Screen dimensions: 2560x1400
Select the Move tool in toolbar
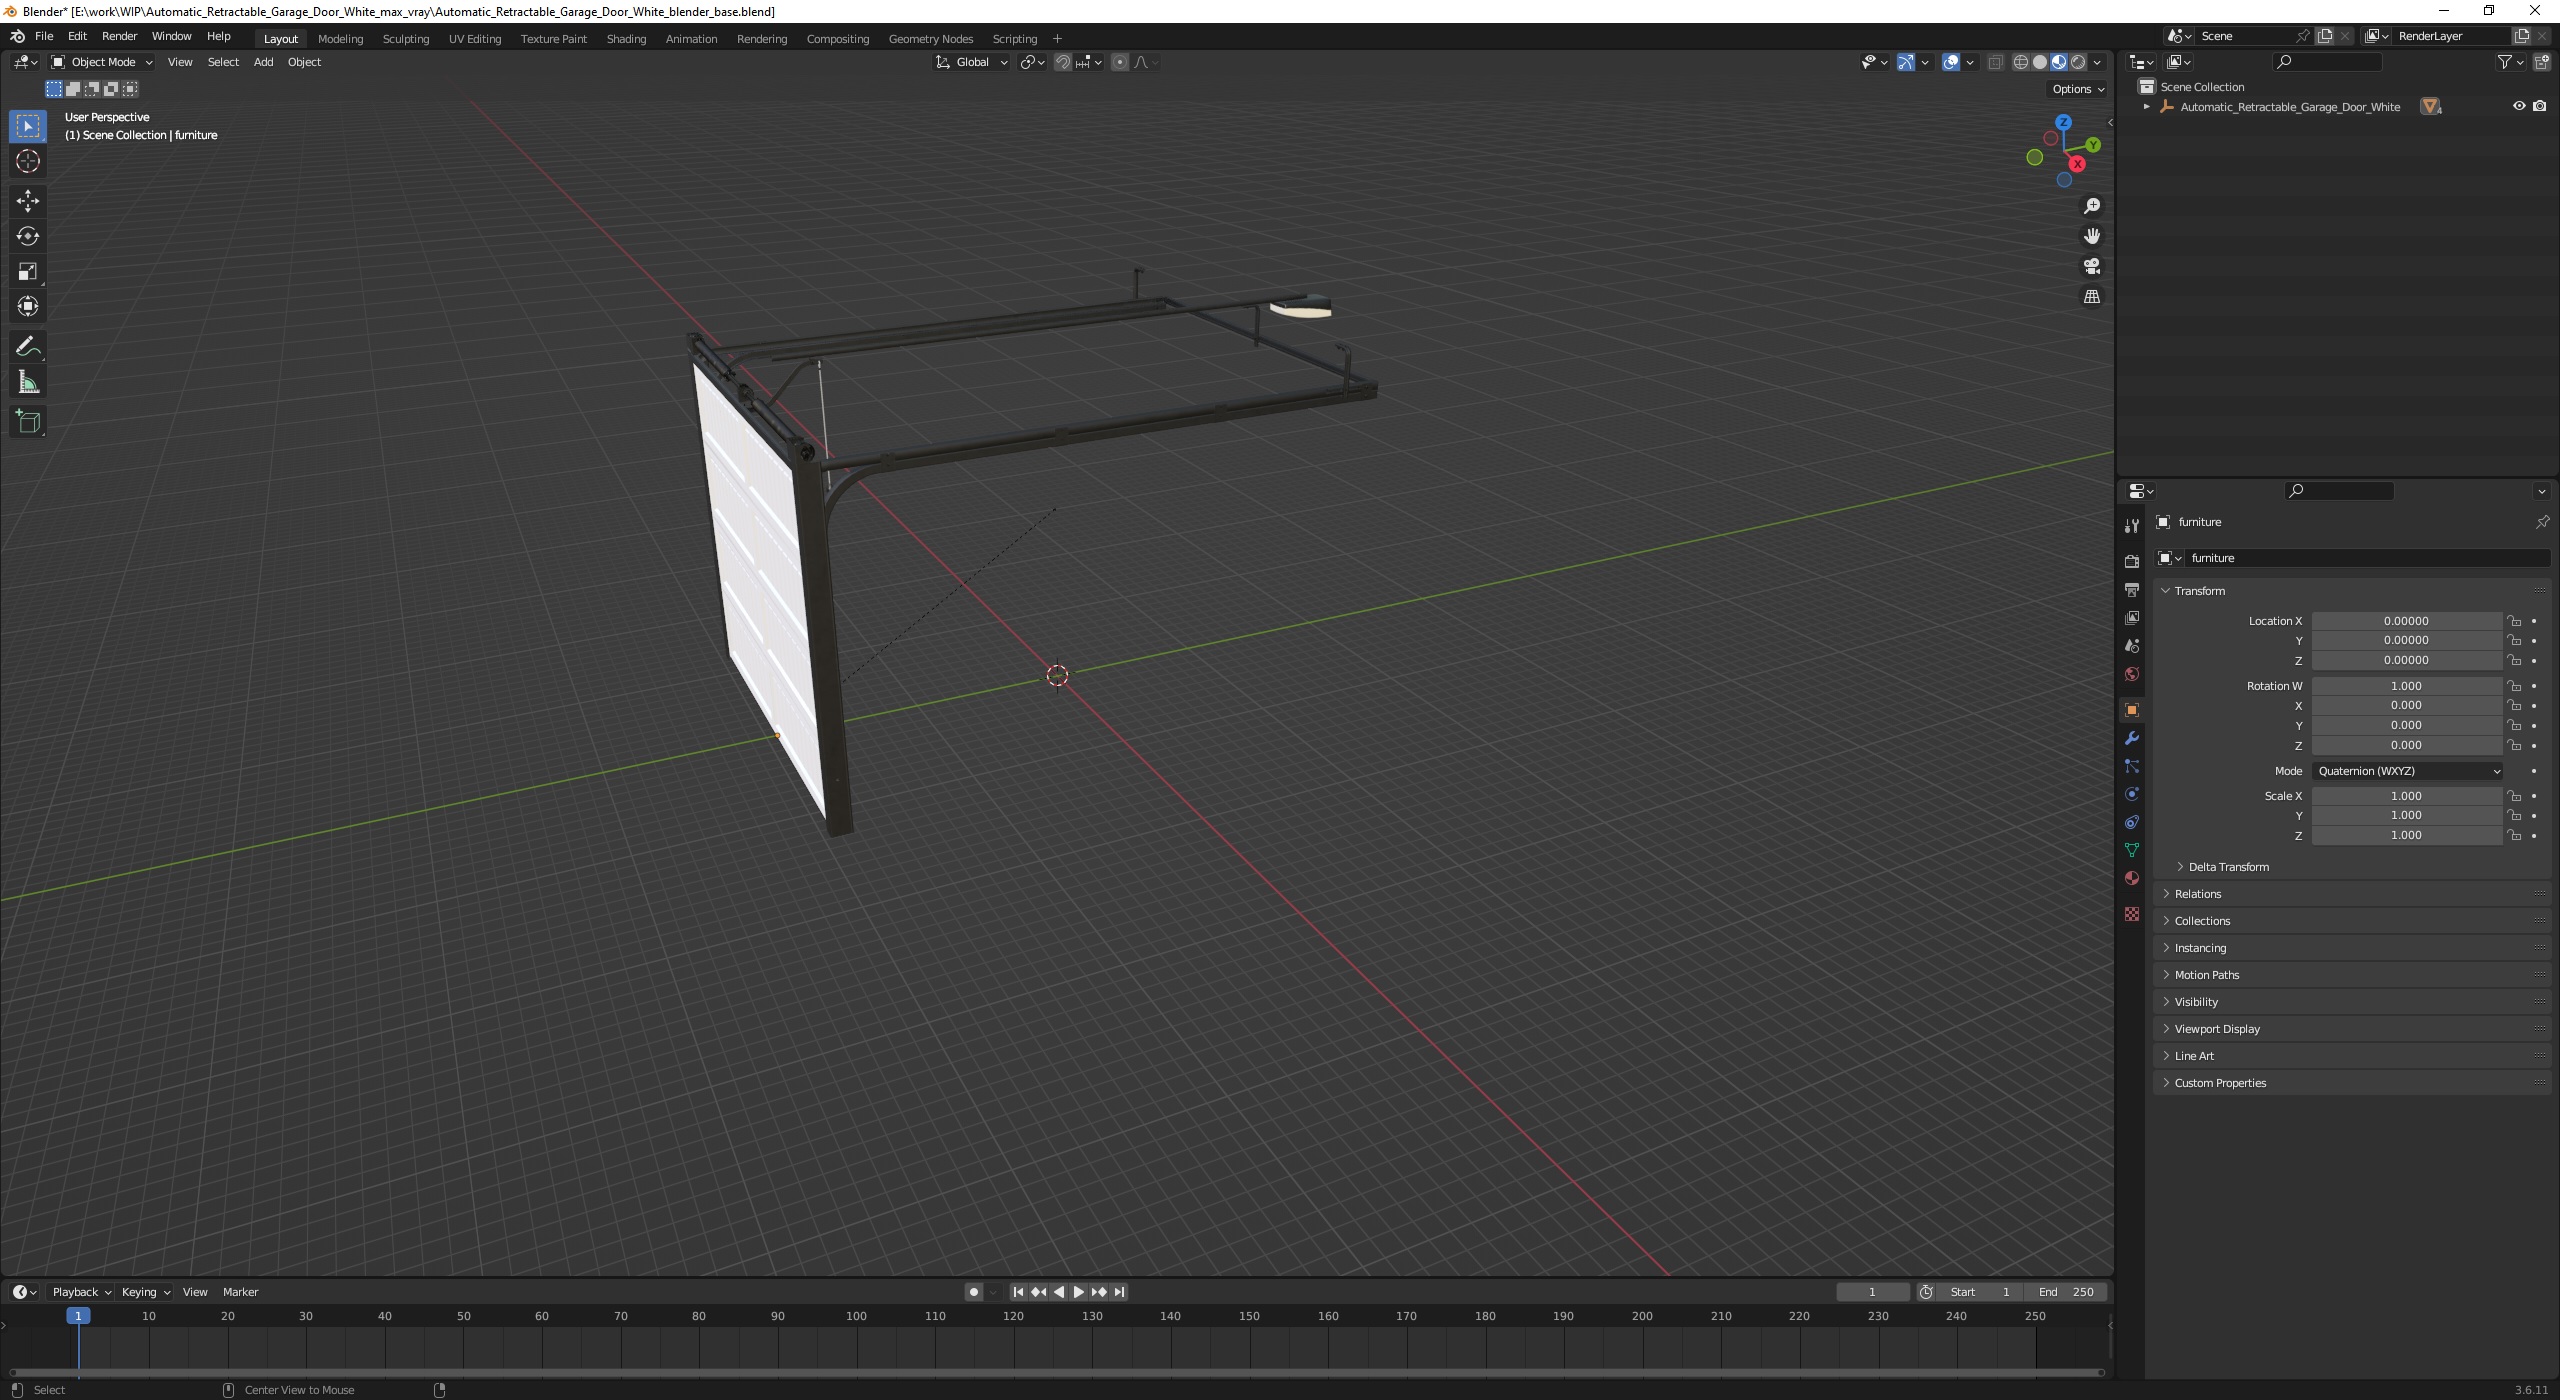click(26, 198)
